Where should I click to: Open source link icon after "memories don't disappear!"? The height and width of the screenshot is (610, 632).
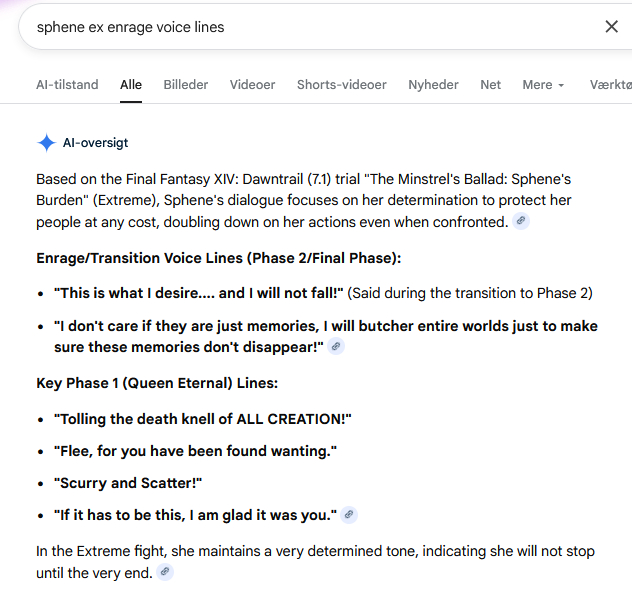point(336,346)
